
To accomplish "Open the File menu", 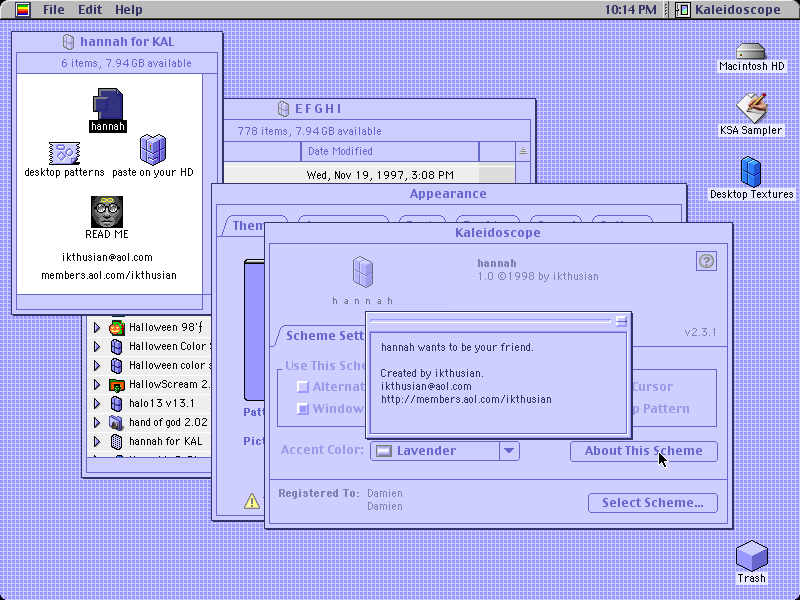I will [54, 10].
